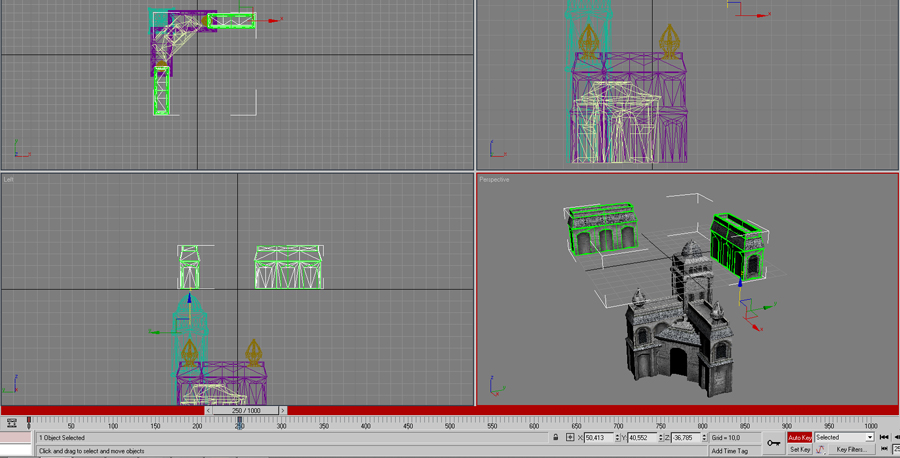Open the default in/out tangents curve icon
The width and height of the screenshot is (900, 458).
coord(821,450)
